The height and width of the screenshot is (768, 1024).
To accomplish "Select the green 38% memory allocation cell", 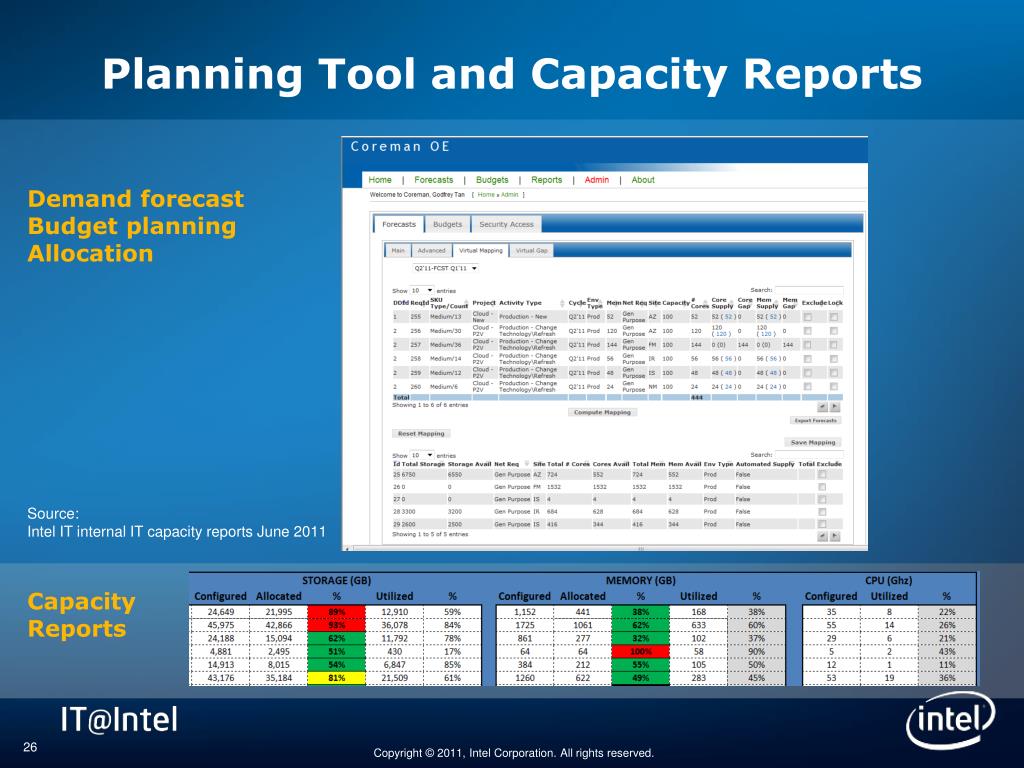I will (641, 612).
